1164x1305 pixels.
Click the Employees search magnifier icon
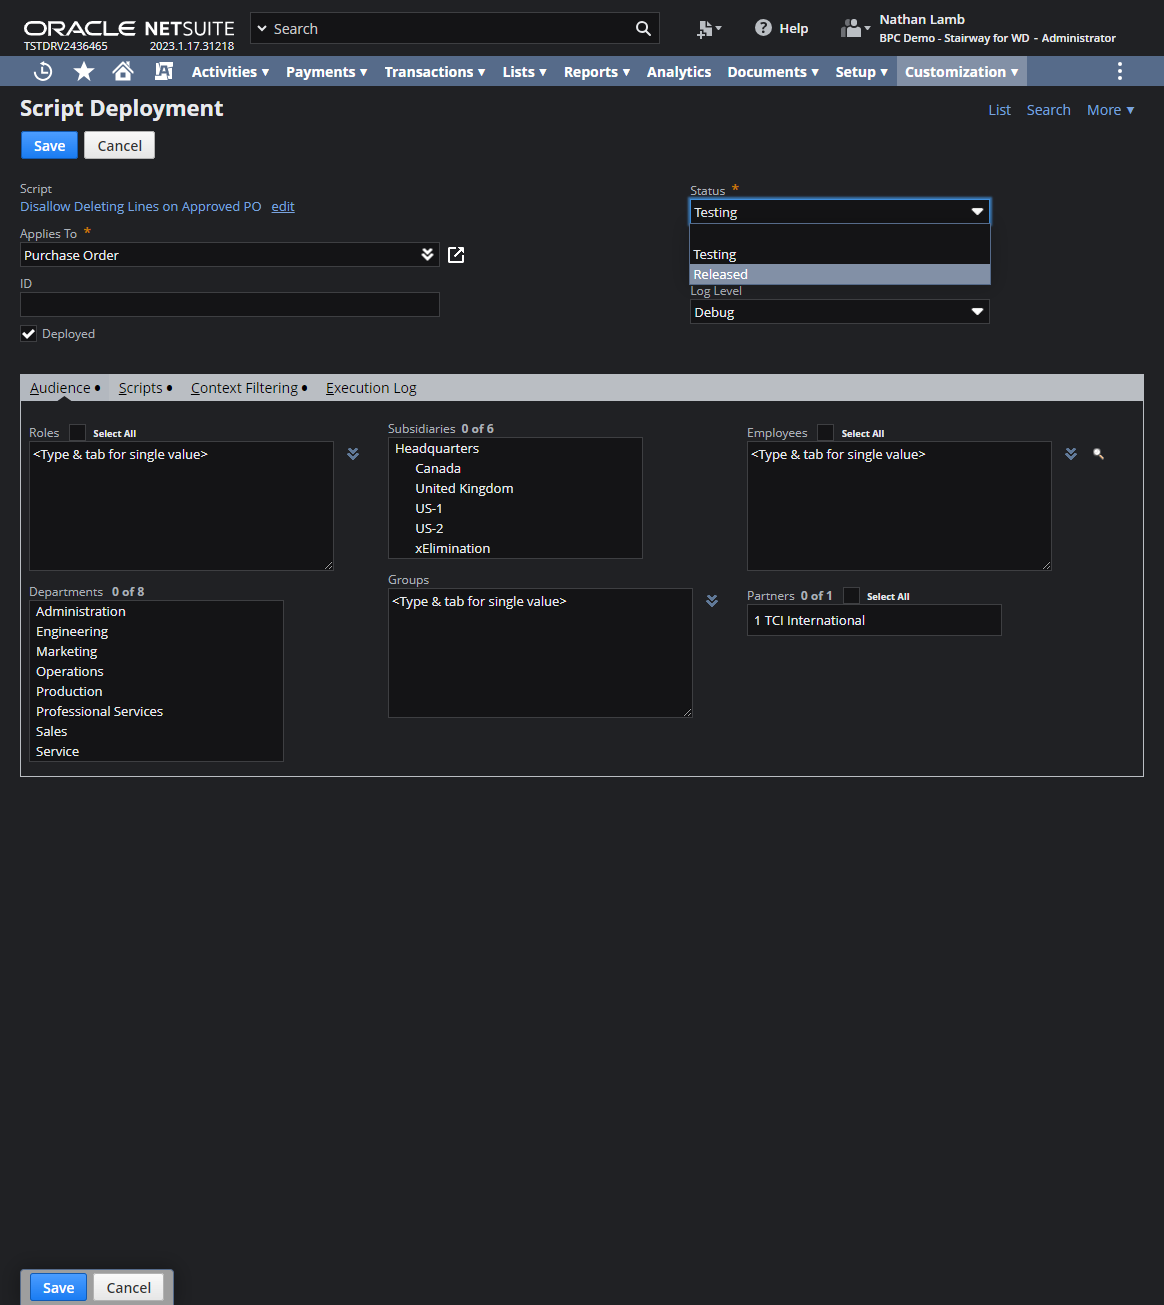pyautogui.click(x=1098, y=454)
